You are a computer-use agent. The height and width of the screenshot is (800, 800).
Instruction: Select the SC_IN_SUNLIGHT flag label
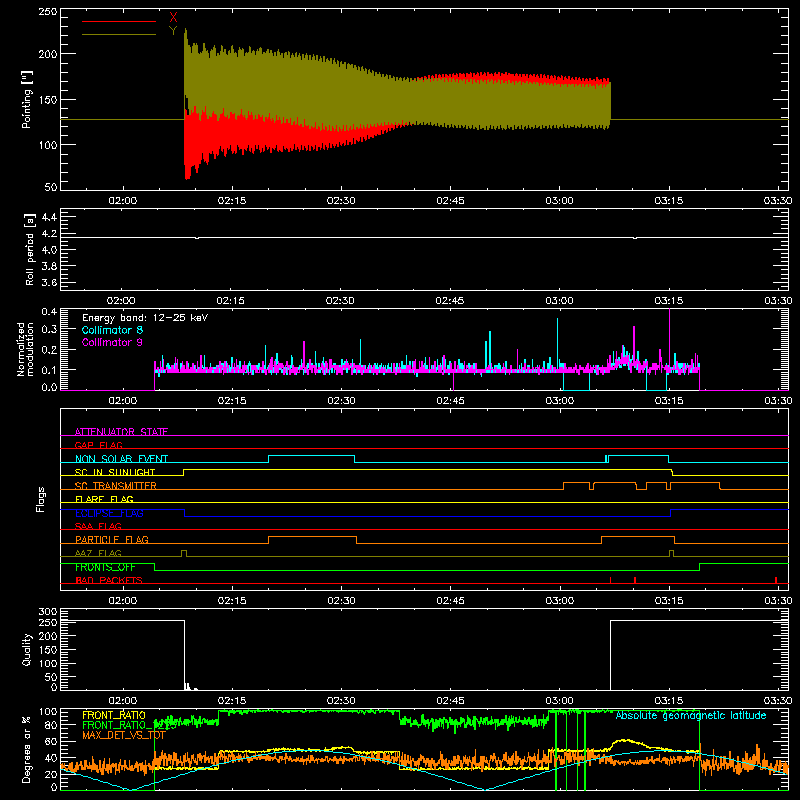click(115, 472)
